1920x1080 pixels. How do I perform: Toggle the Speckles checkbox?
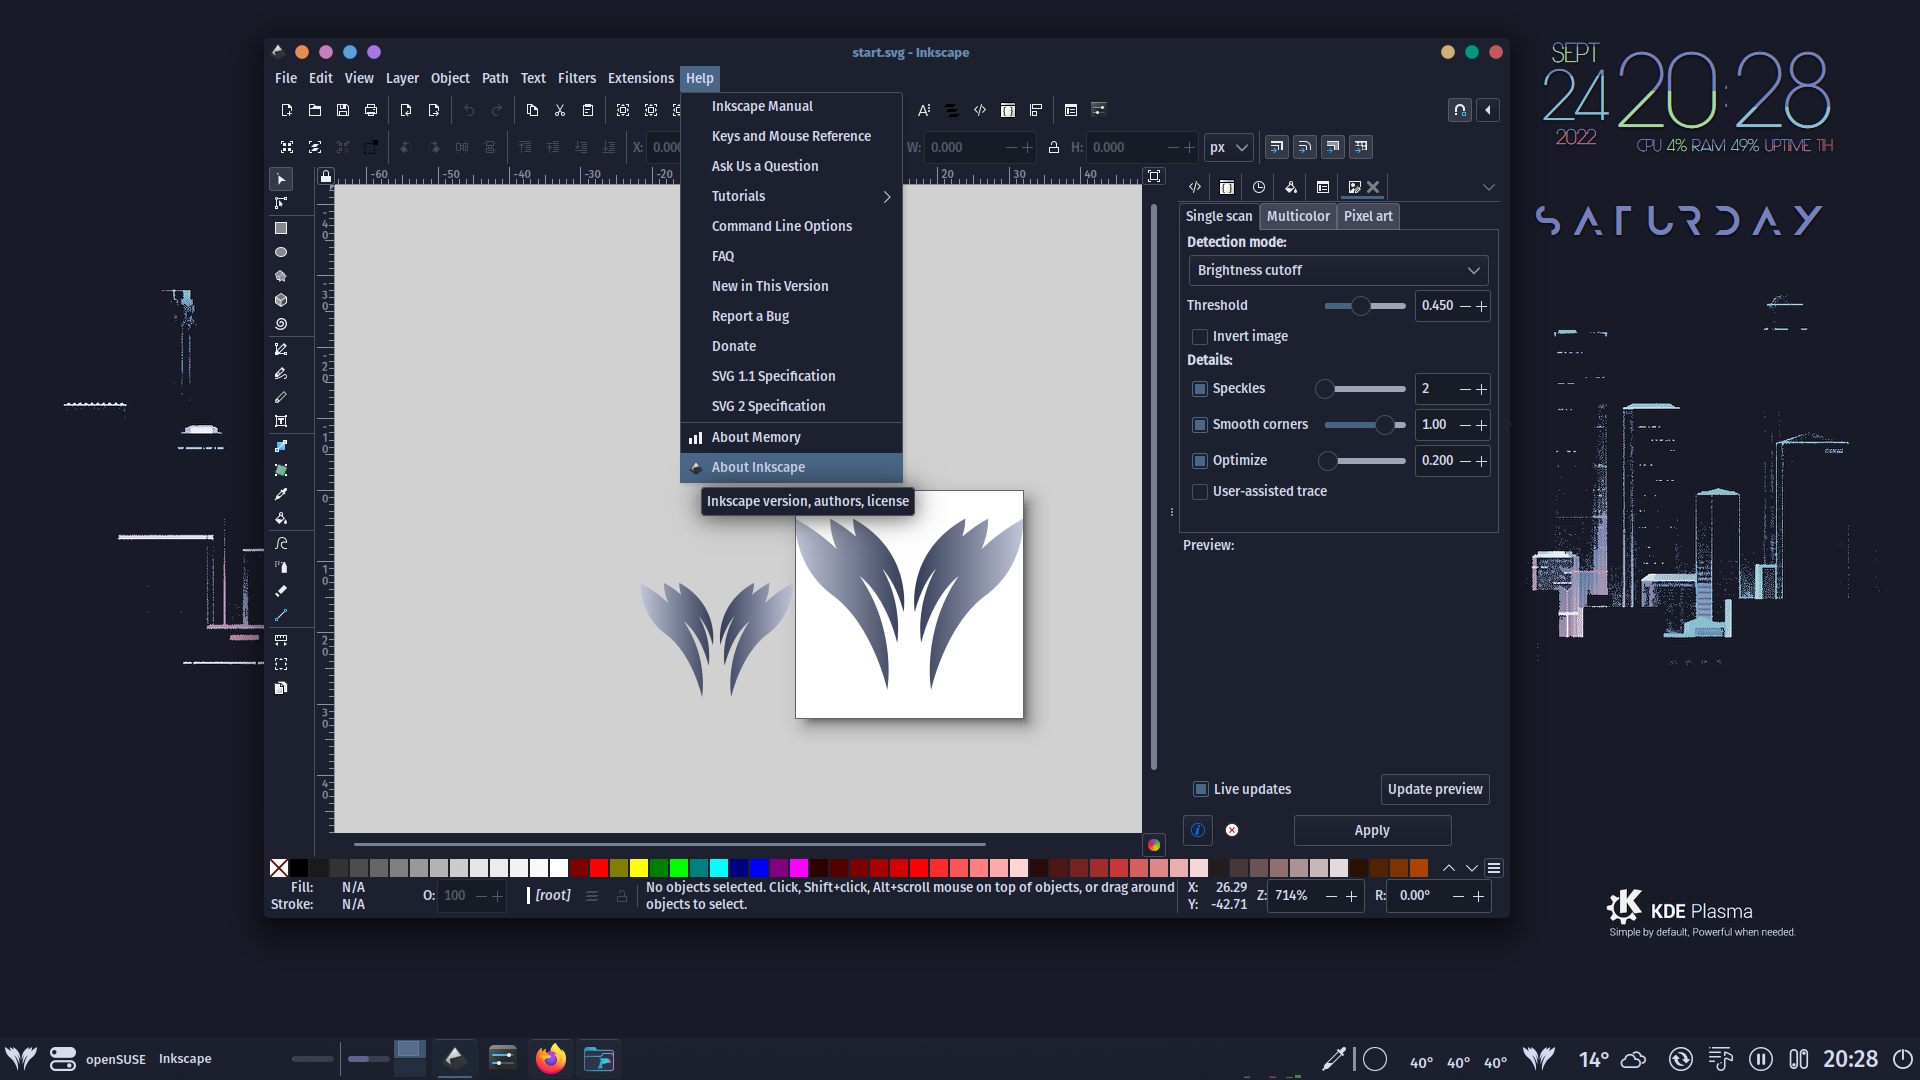1200,389
